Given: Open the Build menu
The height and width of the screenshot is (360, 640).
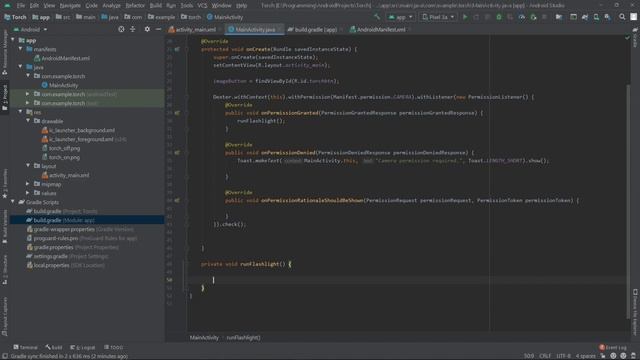Looking at the screenshot, I should click(x=156, y=6).
